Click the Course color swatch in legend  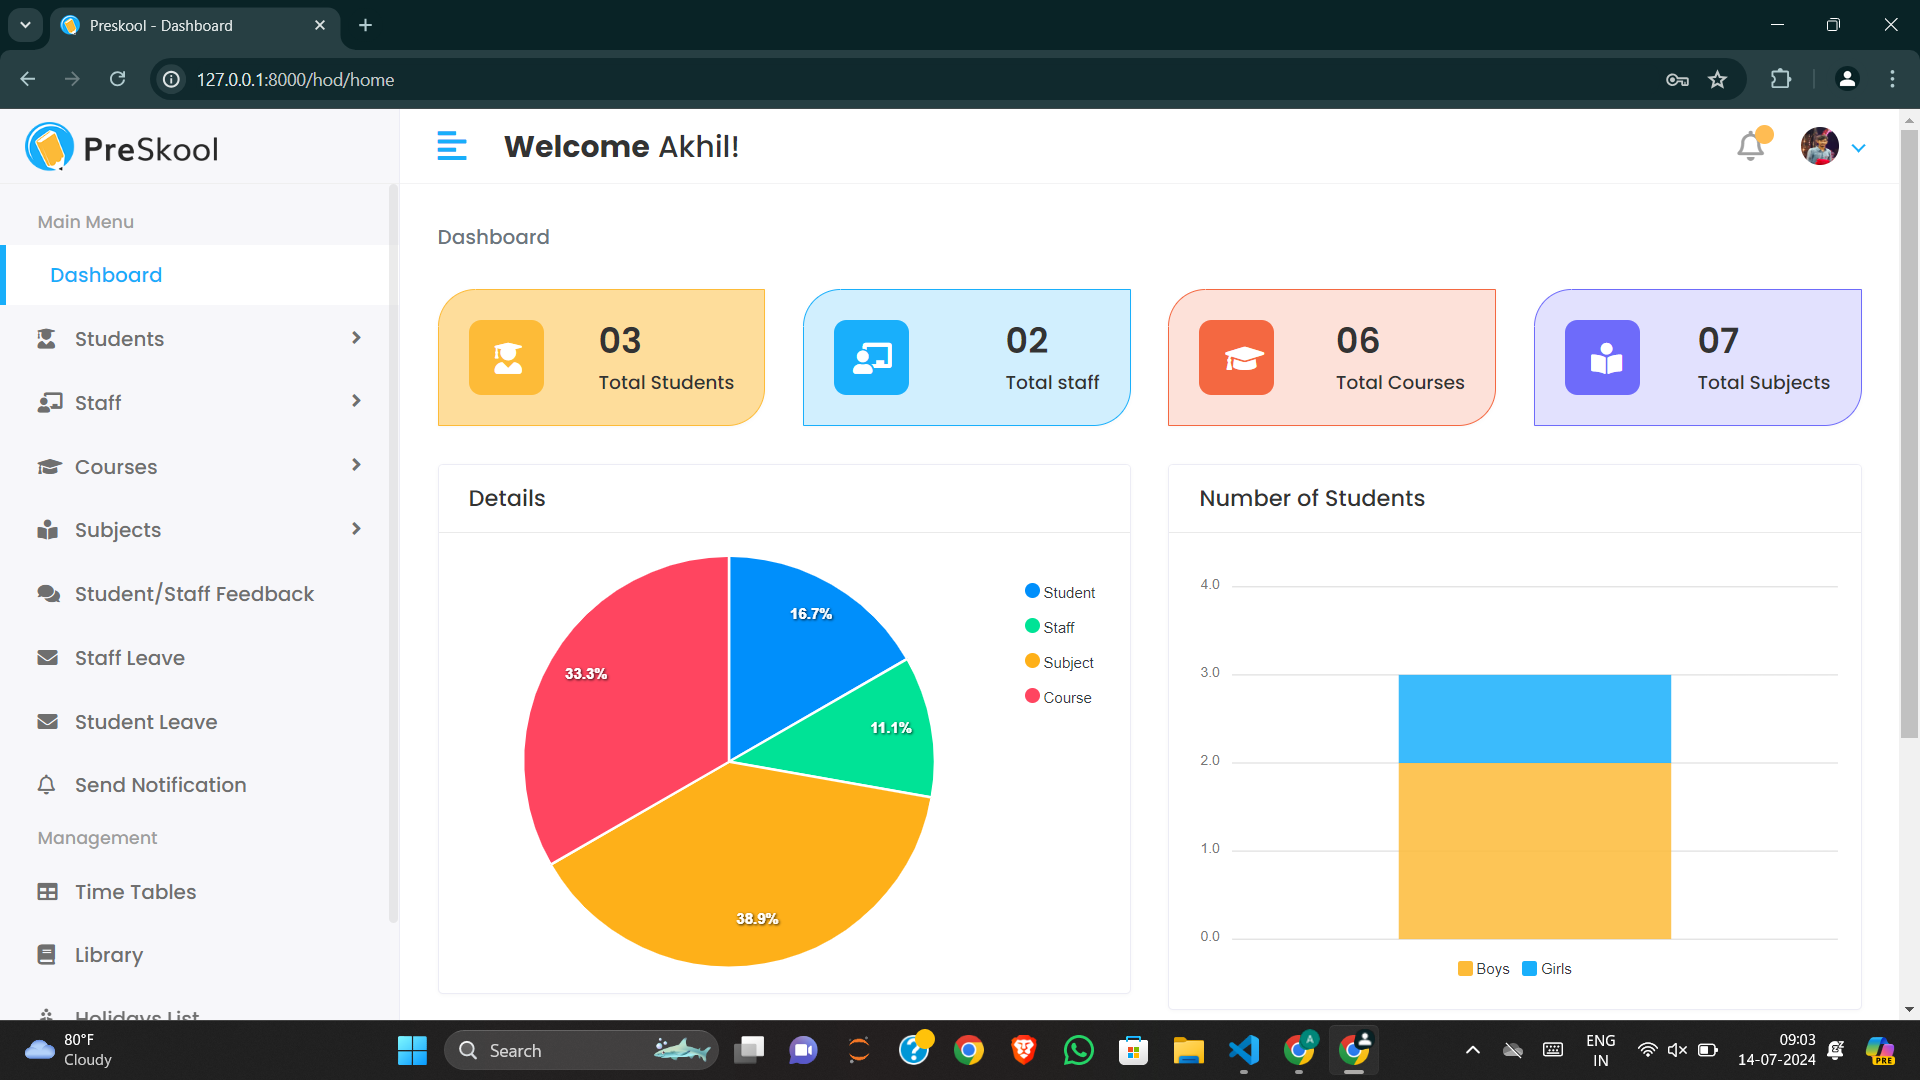tap(1032, 696)
